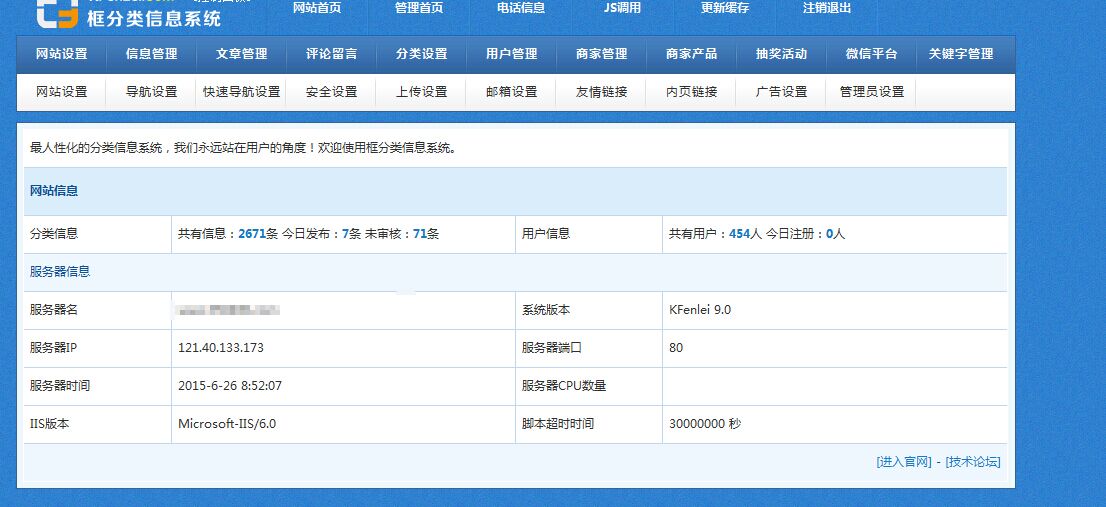Open the 技术论坛 link
Screen dimensions: 1106x507
coord(972,462)
